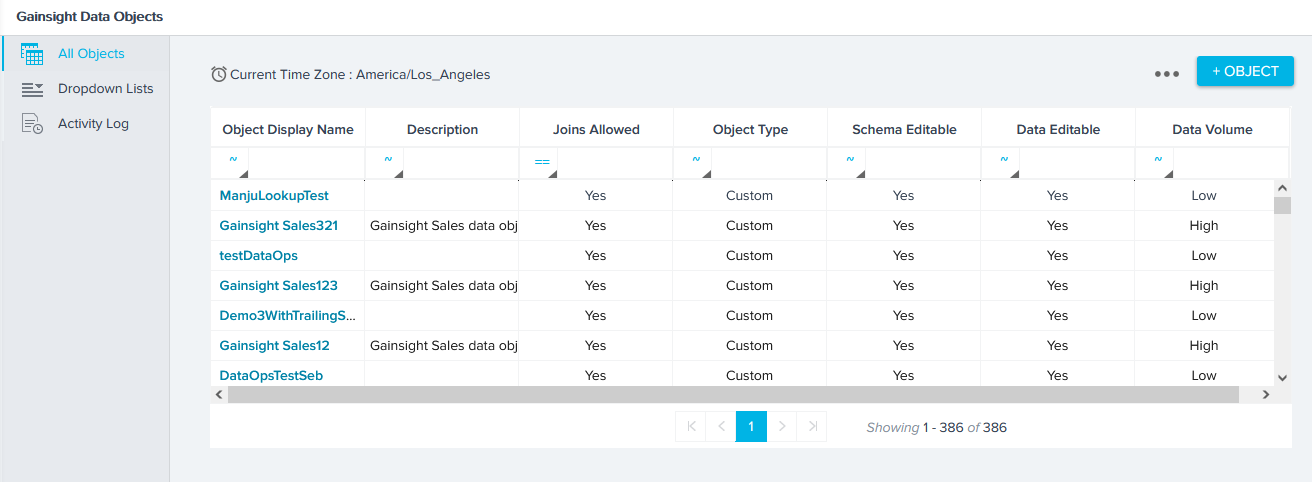Go to next page of results
1312x482 pixels.
782,426
